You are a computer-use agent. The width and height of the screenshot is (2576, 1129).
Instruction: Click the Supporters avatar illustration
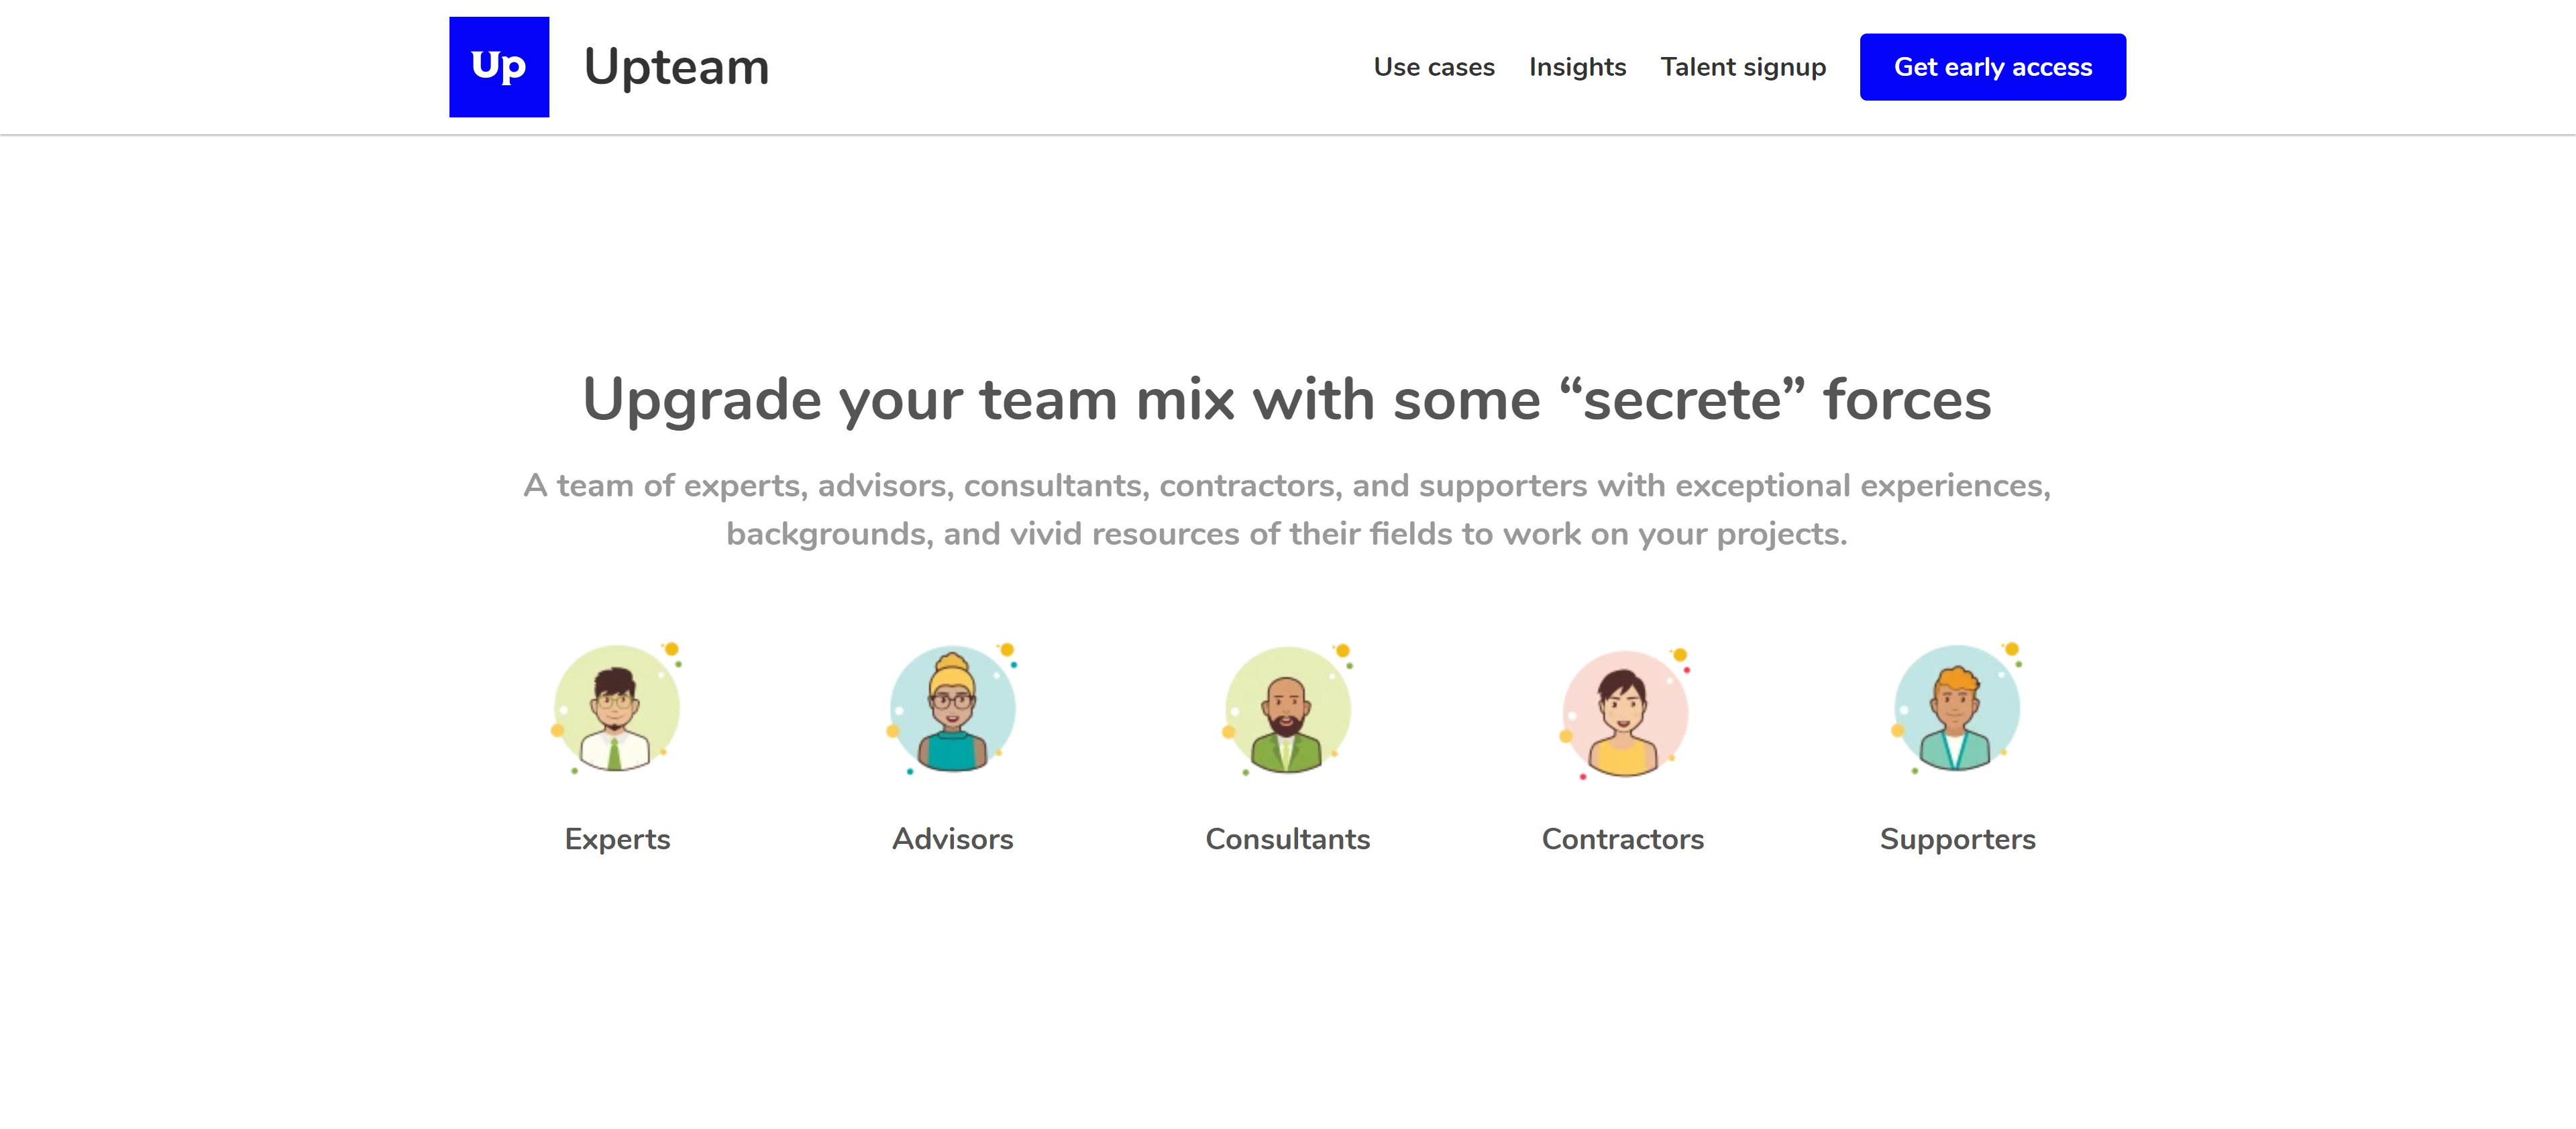pos(1957,708)
